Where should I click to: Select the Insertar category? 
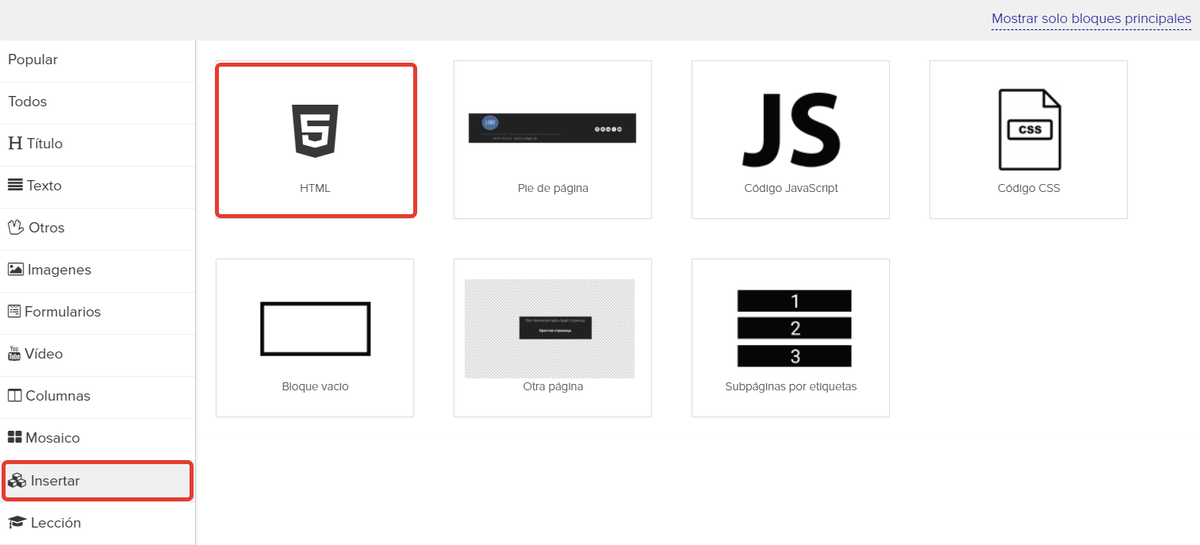pos(97,481)
